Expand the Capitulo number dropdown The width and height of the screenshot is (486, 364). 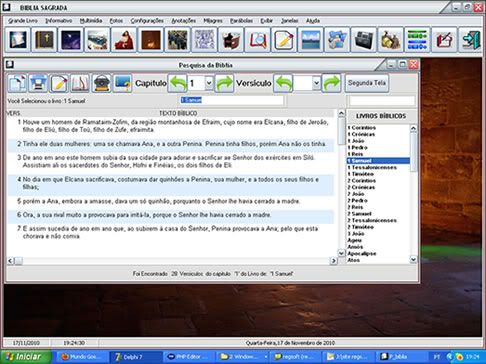(209, 83)
